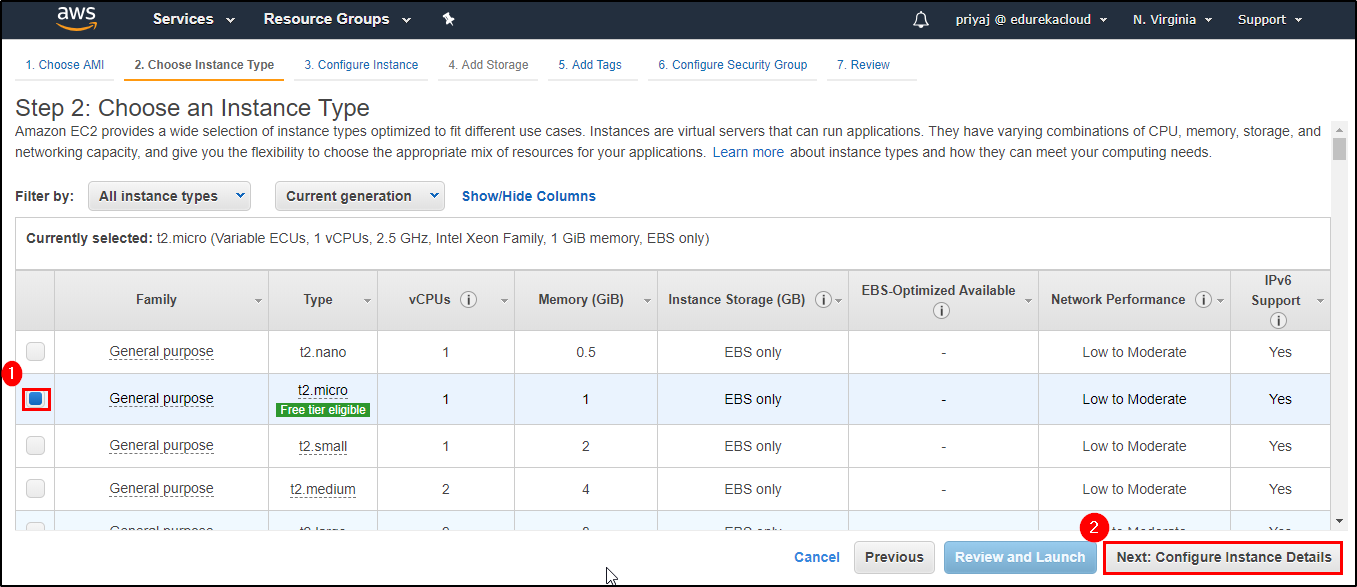1357x587 pixels.
Task: Deselect the t2.micro instance checkbox
Action: pyautogui.click(x=36, y=399)
